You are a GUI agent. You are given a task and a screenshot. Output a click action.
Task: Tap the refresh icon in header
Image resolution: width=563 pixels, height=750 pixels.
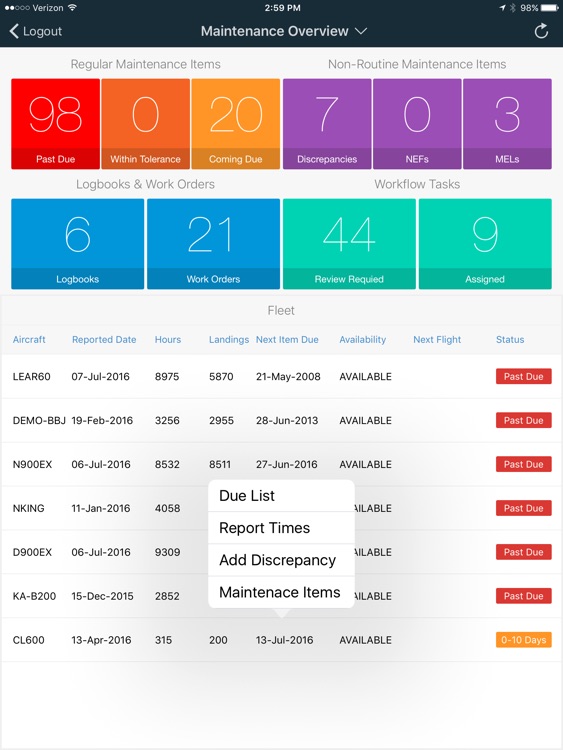541,32
